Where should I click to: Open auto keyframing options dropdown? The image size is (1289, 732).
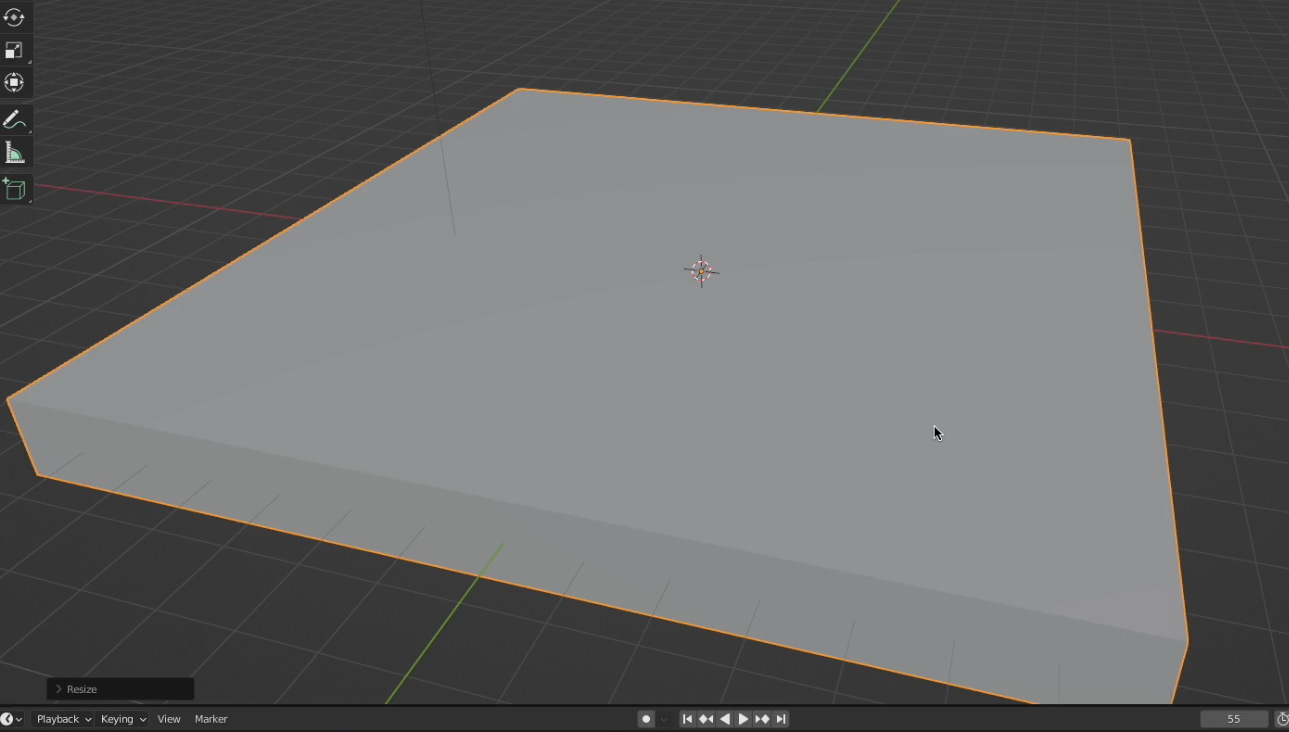[x=664, y=719]
